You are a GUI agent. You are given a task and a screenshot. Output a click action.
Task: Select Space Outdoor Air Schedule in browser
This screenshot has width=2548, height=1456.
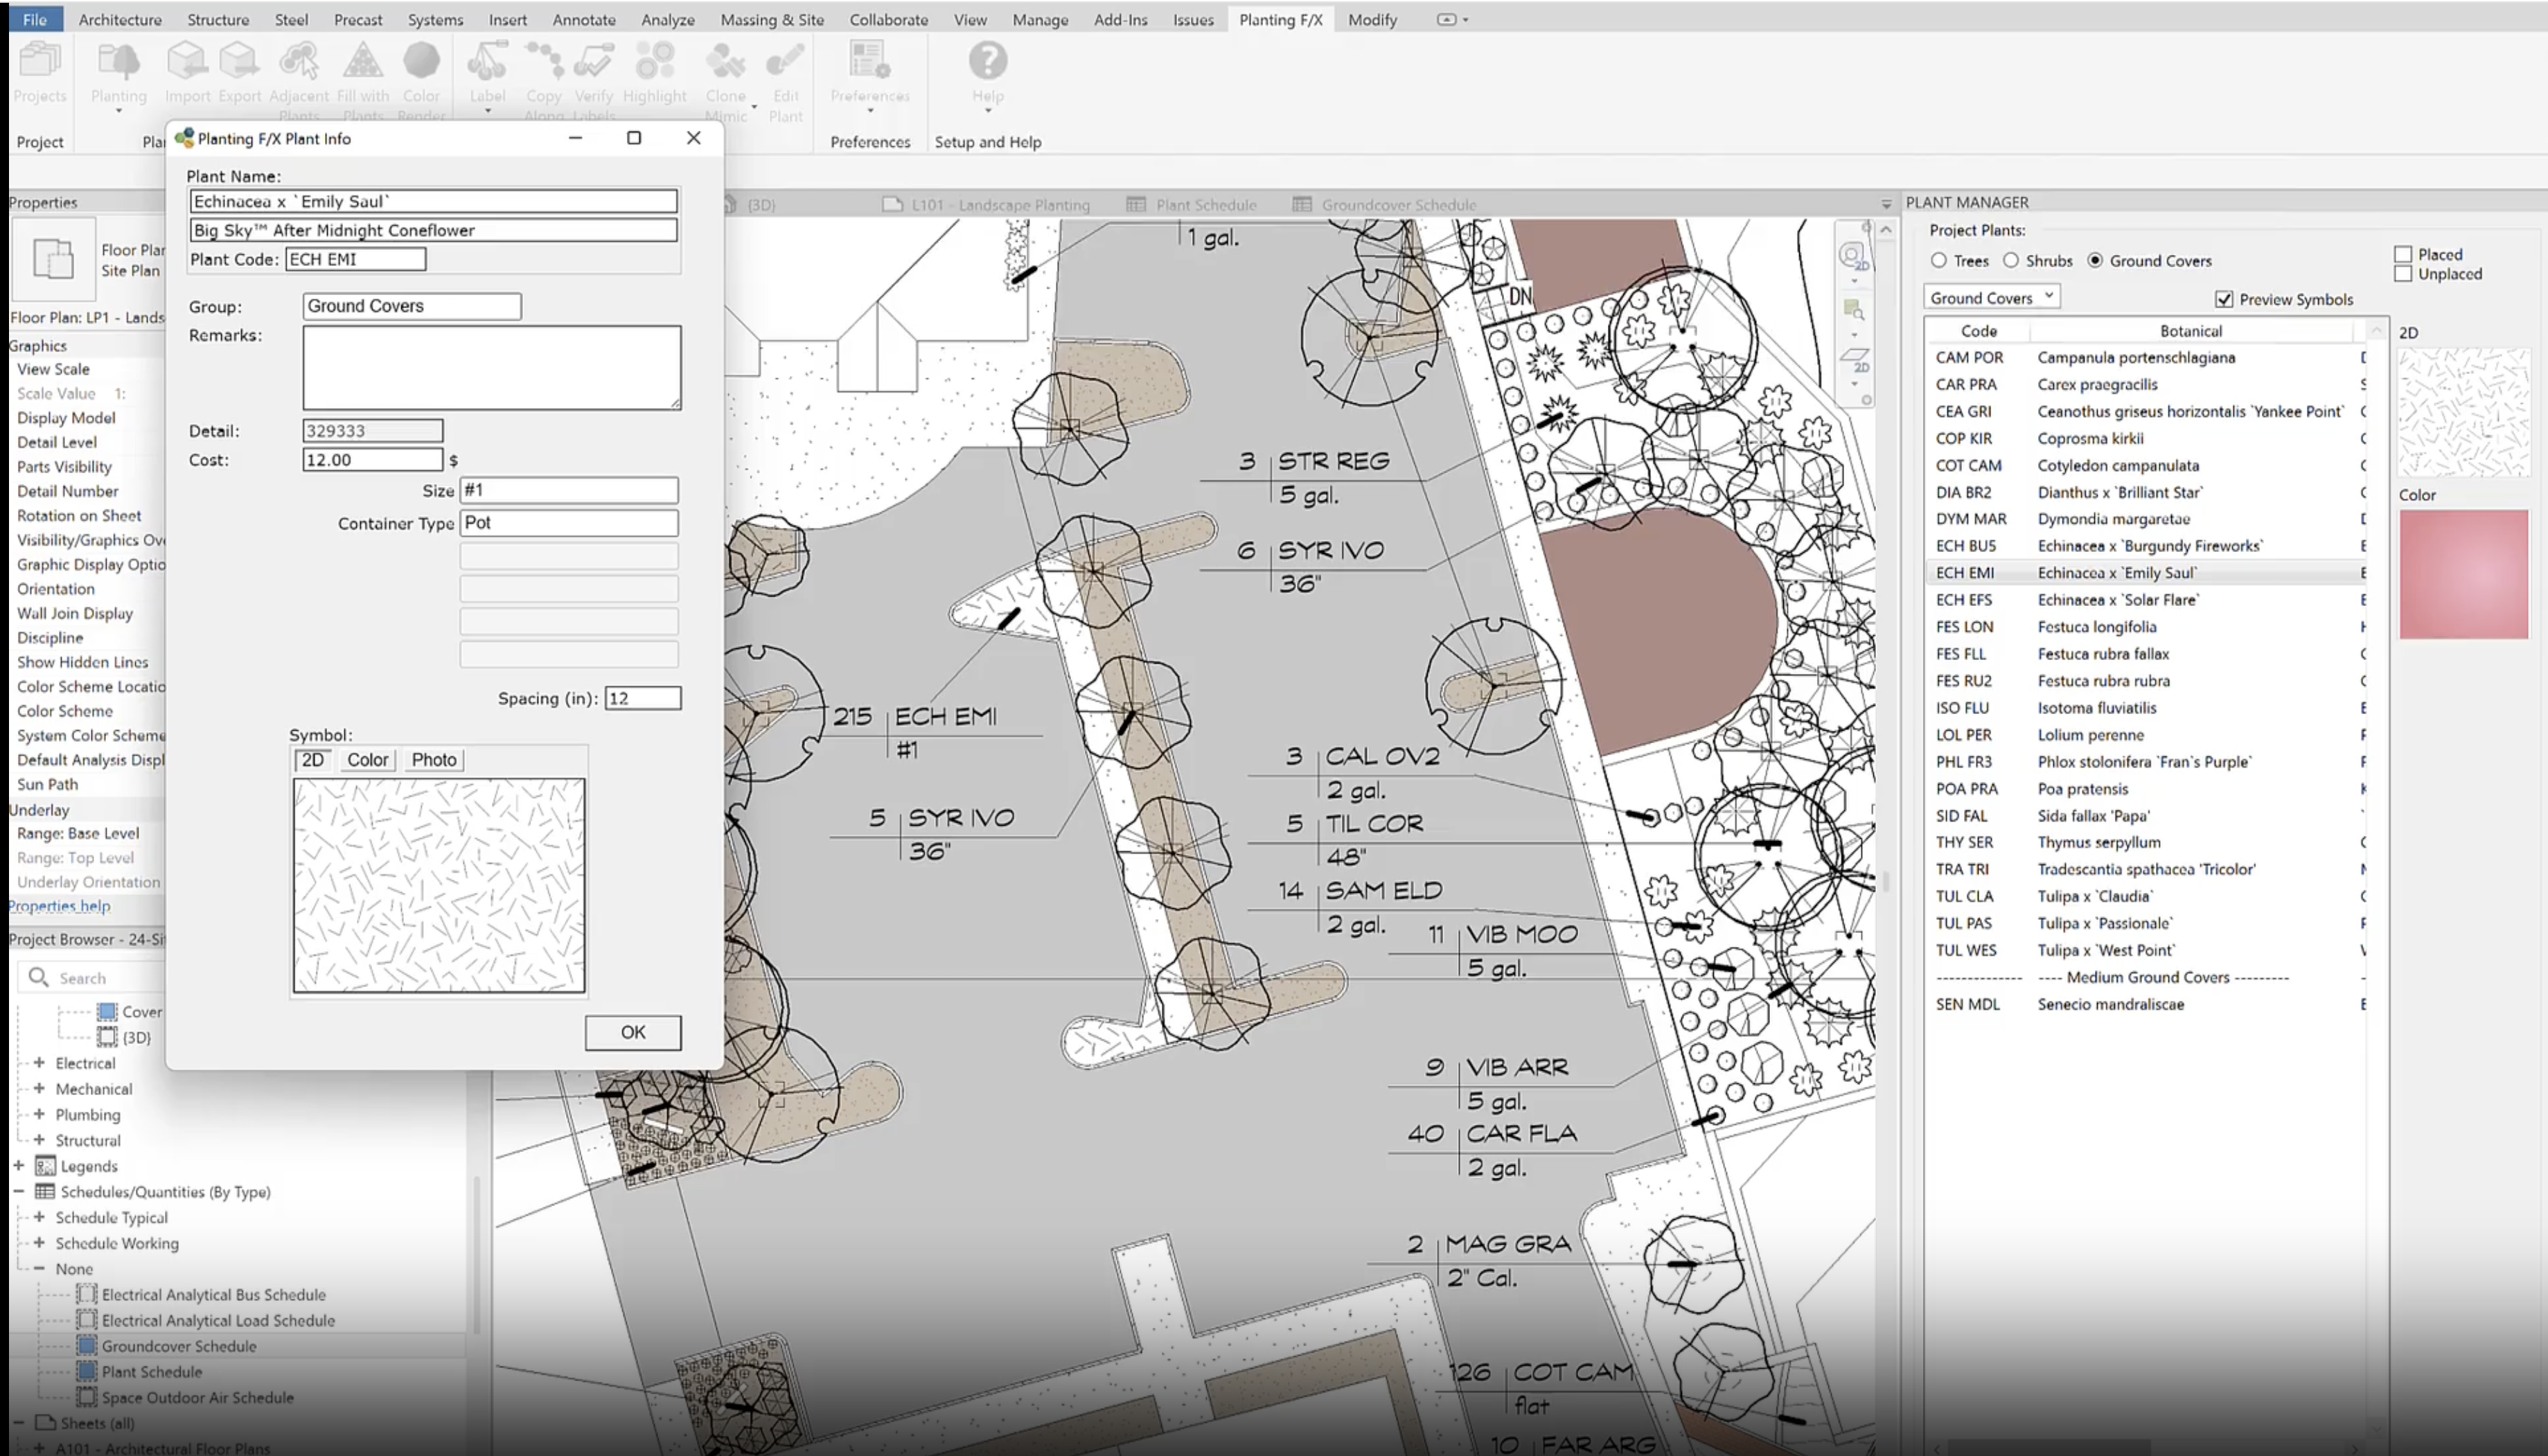197,1398
